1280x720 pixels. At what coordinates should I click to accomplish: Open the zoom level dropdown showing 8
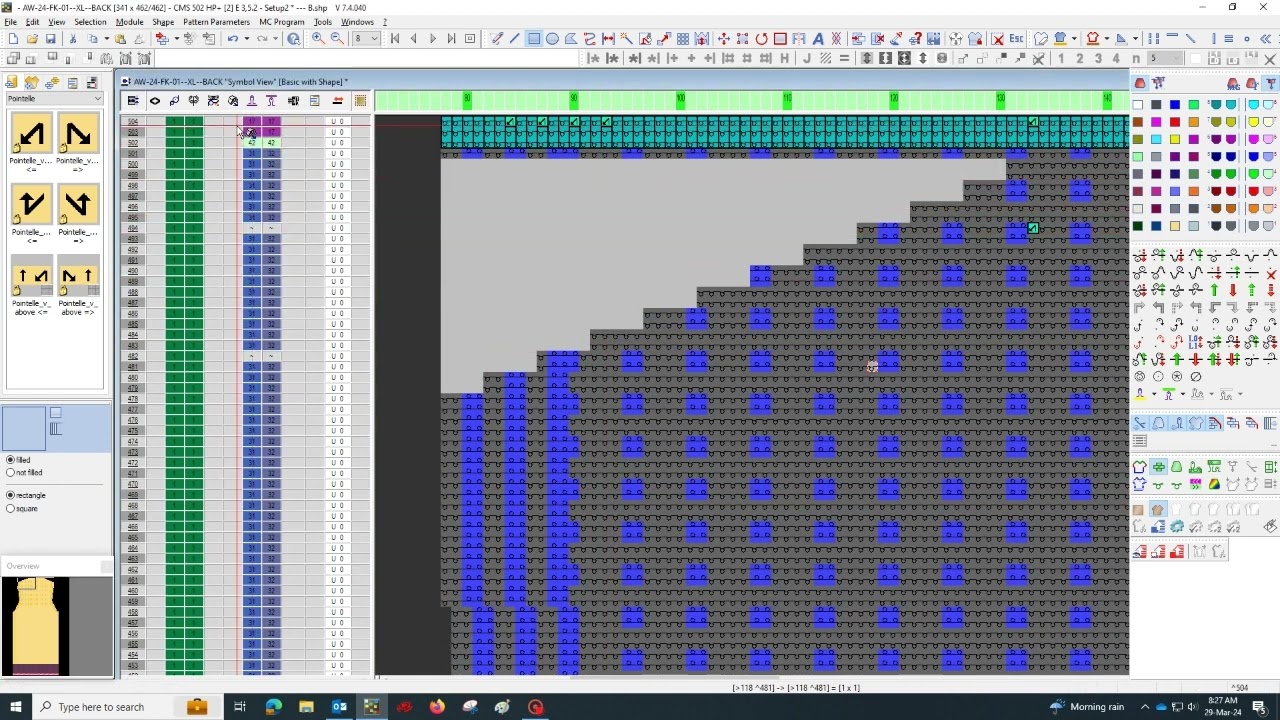click(374, 39)
